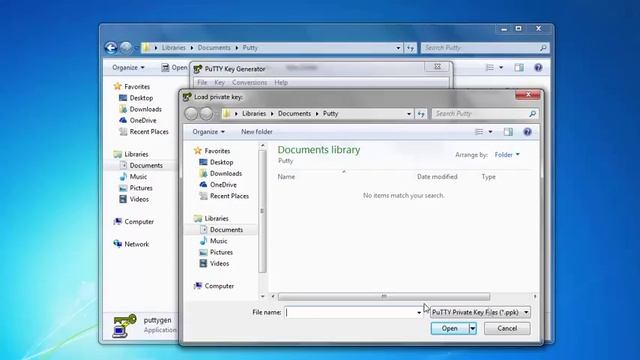Click refresh icon in Explorer address bar
640x360 pixels.
coord(410,48)
